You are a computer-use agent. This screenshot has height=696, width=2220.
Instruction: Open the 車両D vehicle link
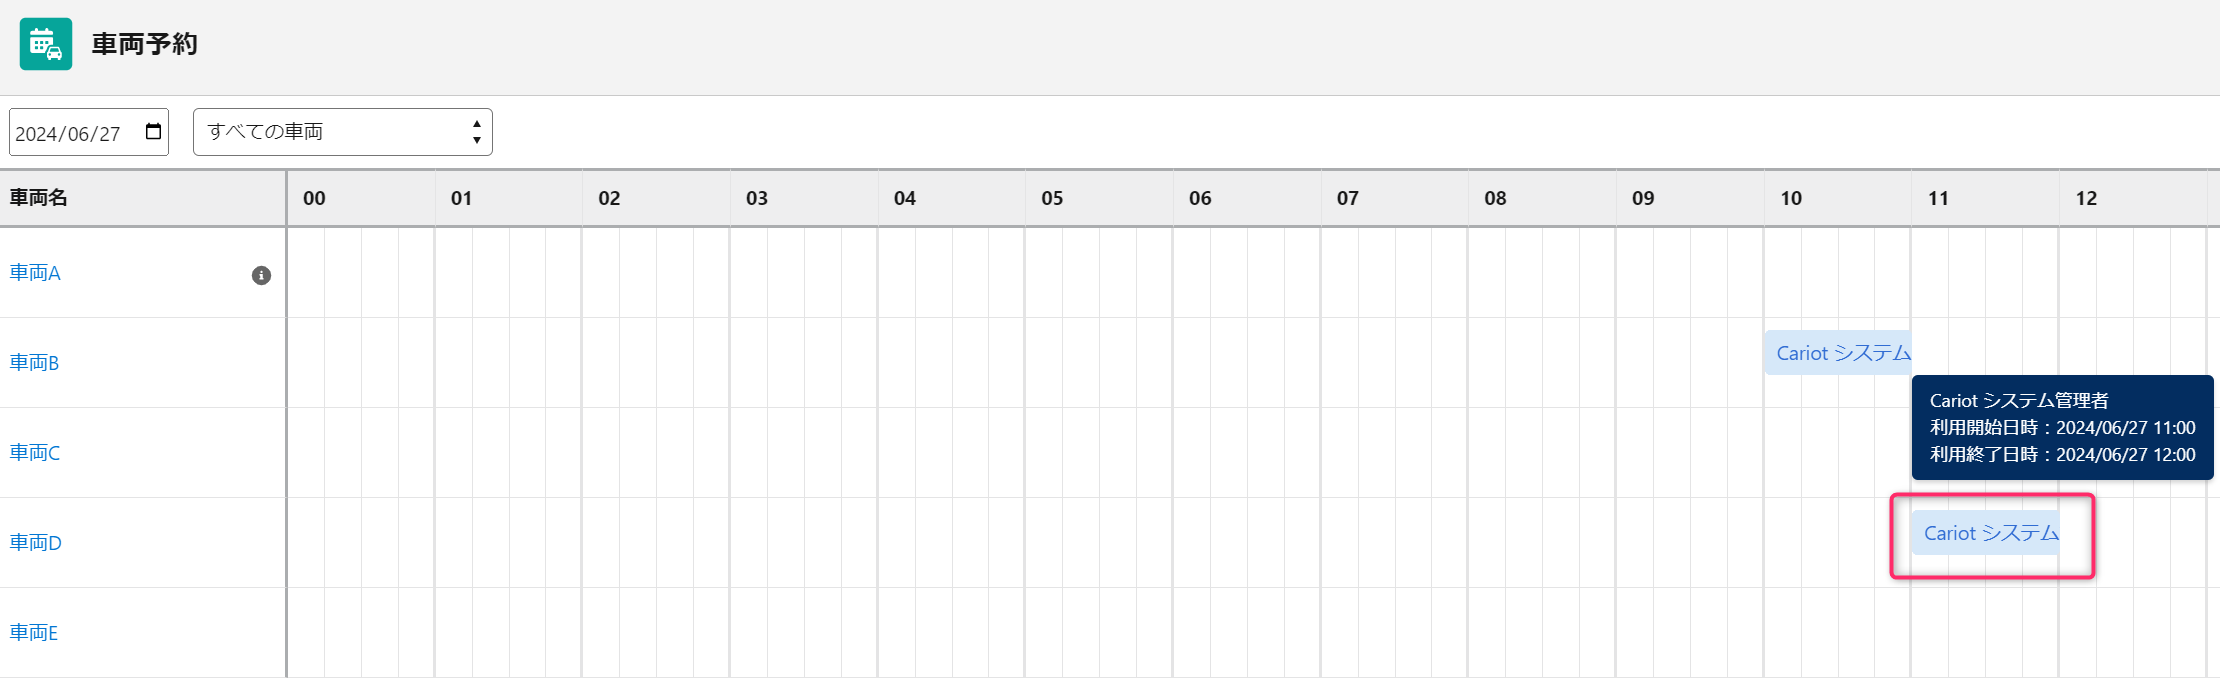tap(36, 543)
